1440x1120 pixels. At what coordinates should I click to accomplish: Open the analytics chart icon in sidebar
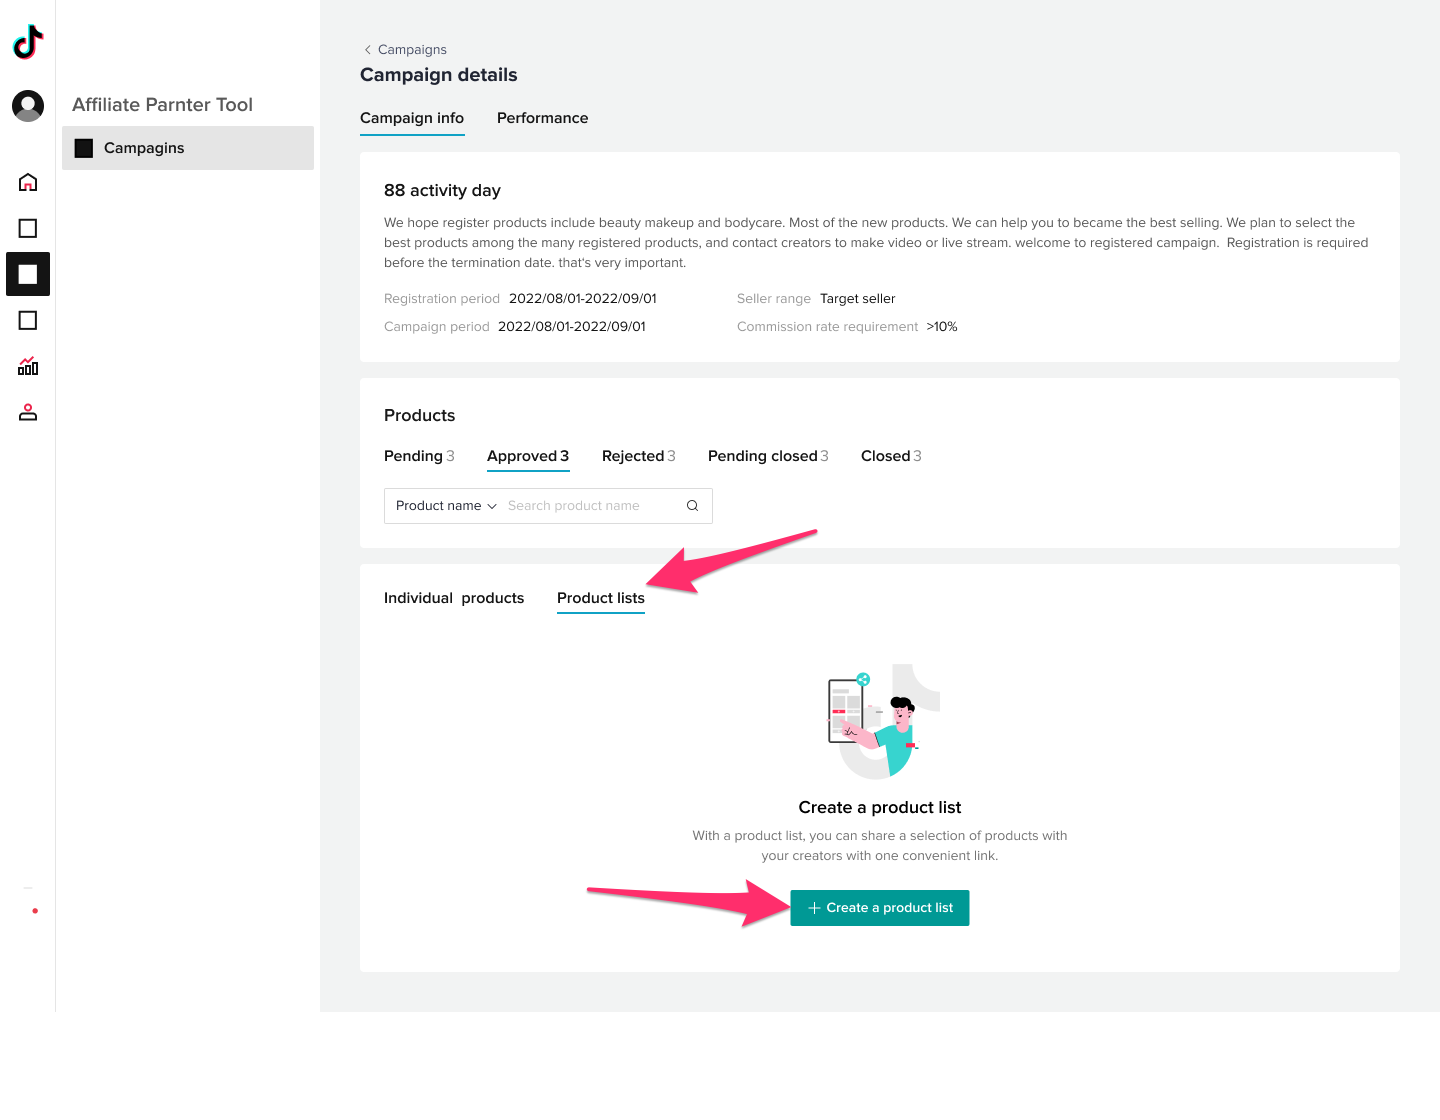coord(28,366)
